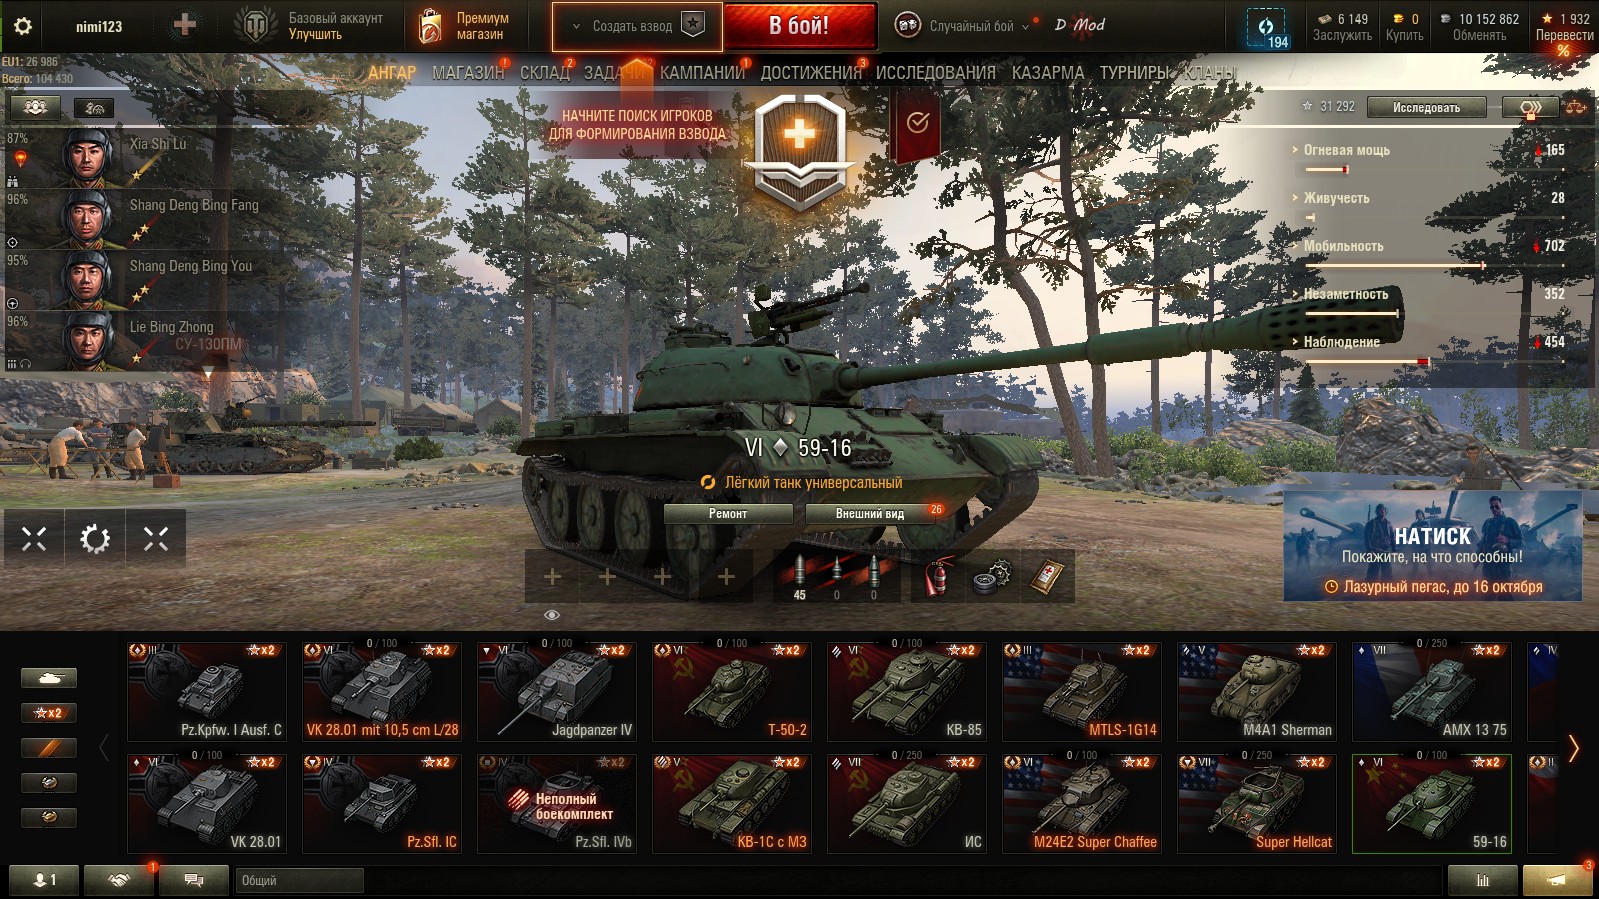Select the AMX 13 75 tank thumbnail
This screenshot has height=899, width=1599.
(1431, 692)
